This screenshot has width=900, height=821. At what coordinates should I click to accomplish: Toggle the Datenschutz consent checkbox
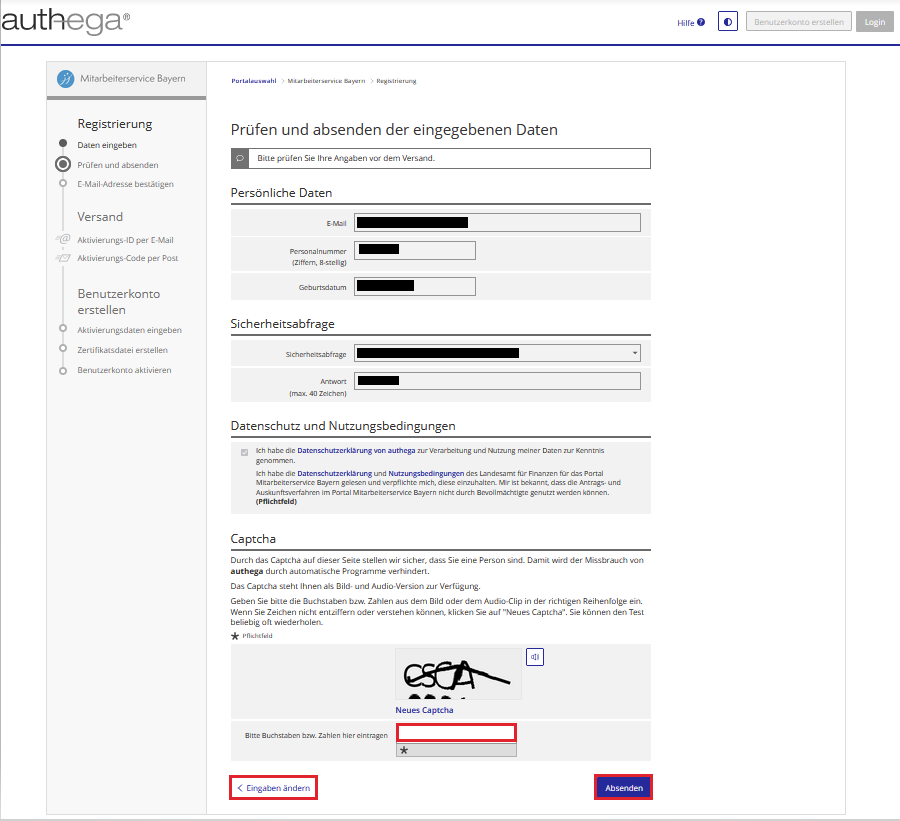pyautogui.click(x=245, y=452)
